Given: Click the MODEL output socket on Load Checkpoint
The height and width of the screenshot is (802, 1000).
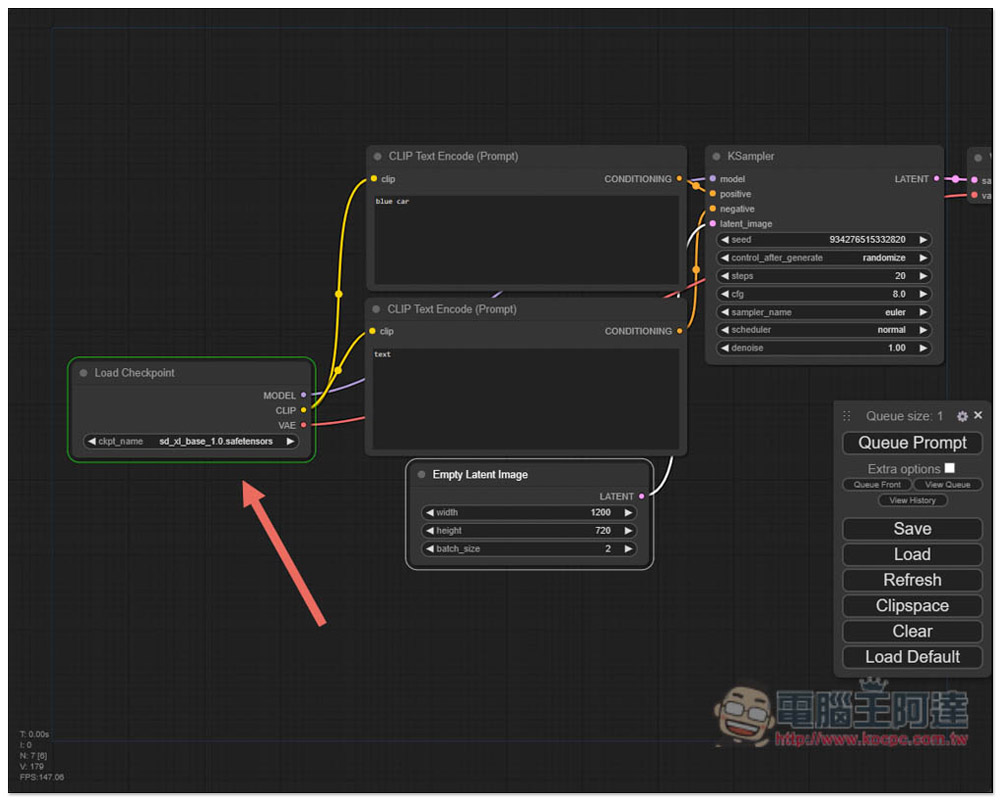Looking at the screenshot, I should (x=304, y=396).
